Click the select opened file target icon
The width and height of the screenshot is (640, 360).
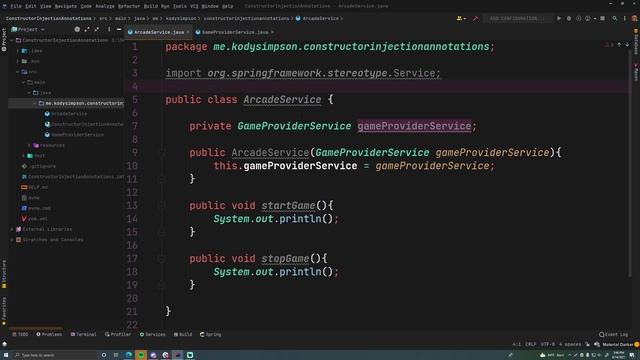click(77, 29)
